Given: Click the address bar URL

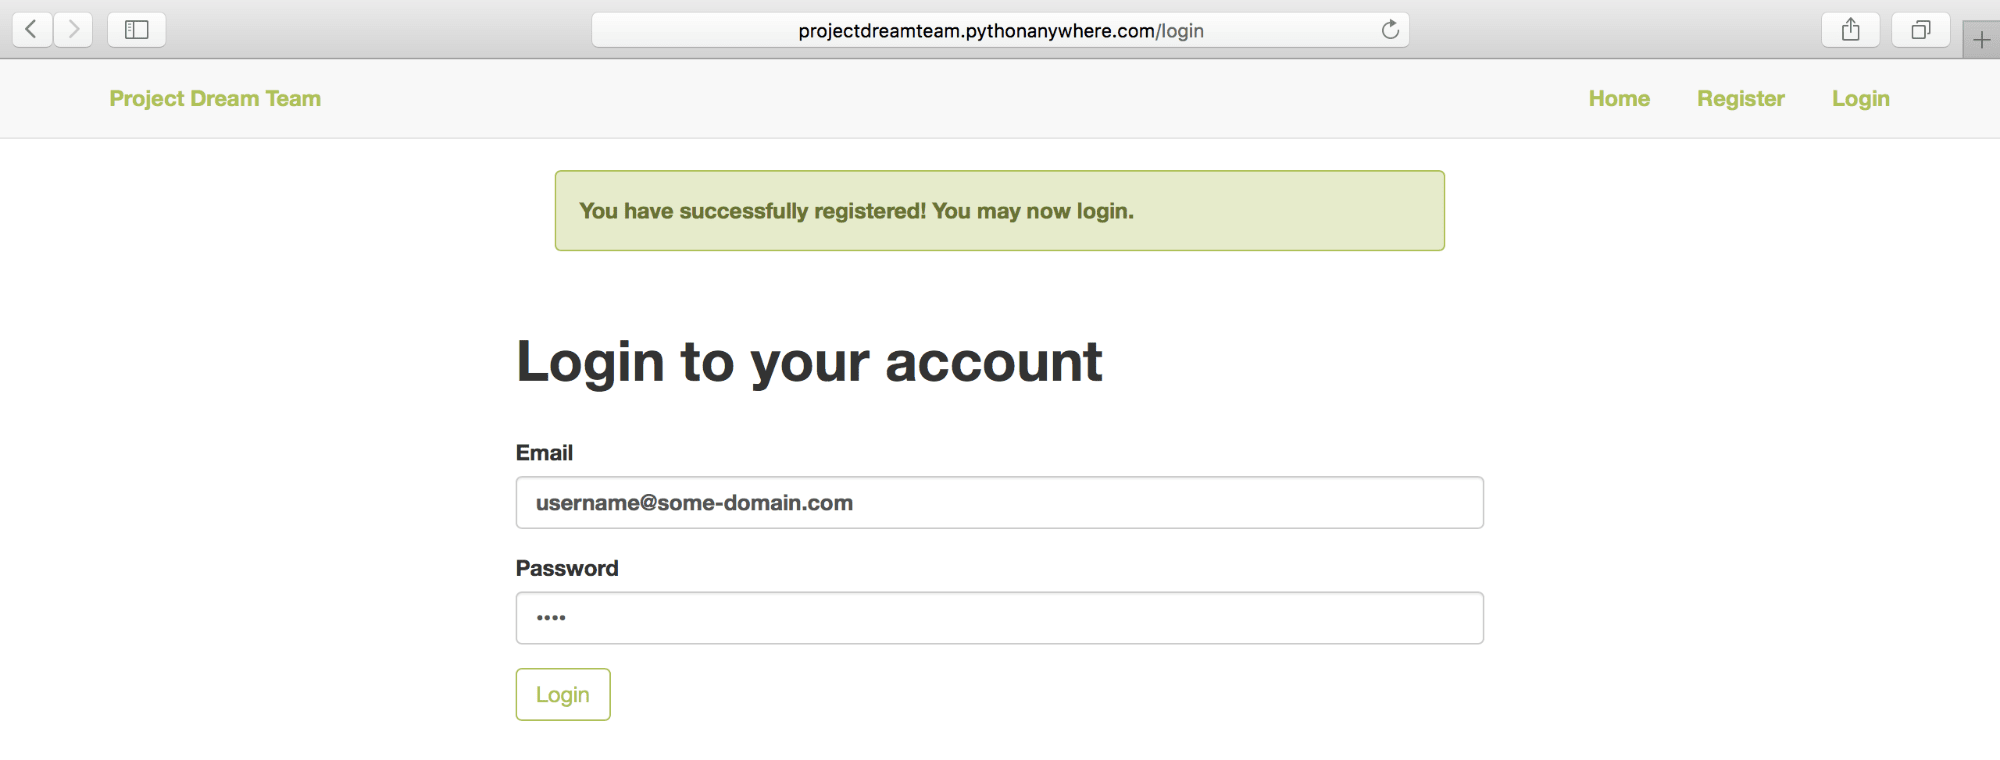Looking at the screenshot, I should [1001, 31].
